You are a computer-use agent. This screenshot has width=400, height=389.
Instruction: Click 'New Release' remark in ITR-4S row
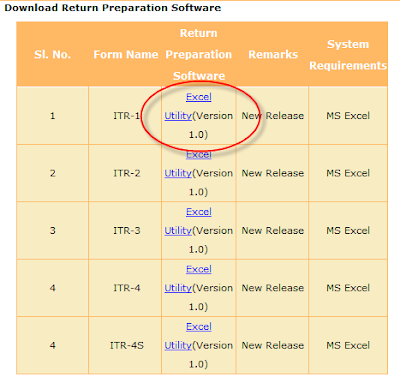coord(273,345)
